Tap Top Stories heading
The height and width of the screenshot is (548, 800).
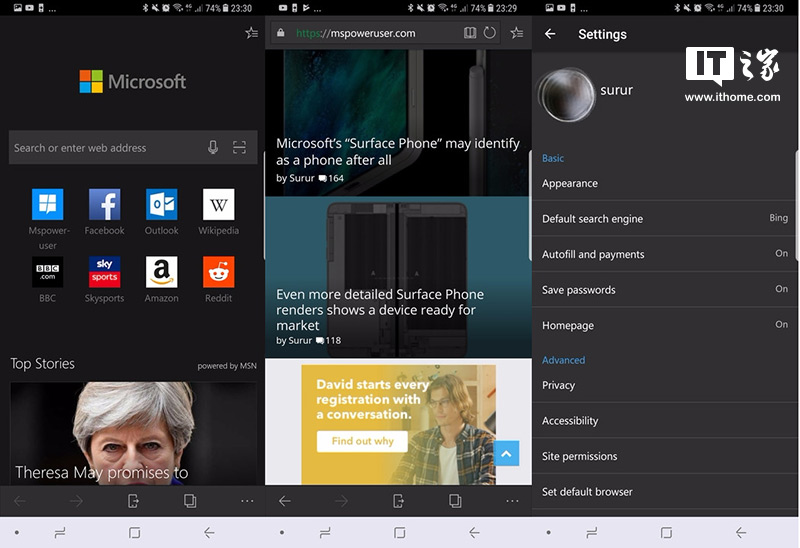[x=42, y=363]
